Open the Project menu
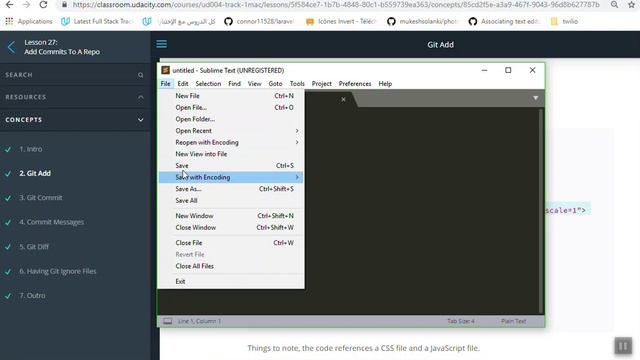The width and height of the screenshot is (640, 360). 322,84
